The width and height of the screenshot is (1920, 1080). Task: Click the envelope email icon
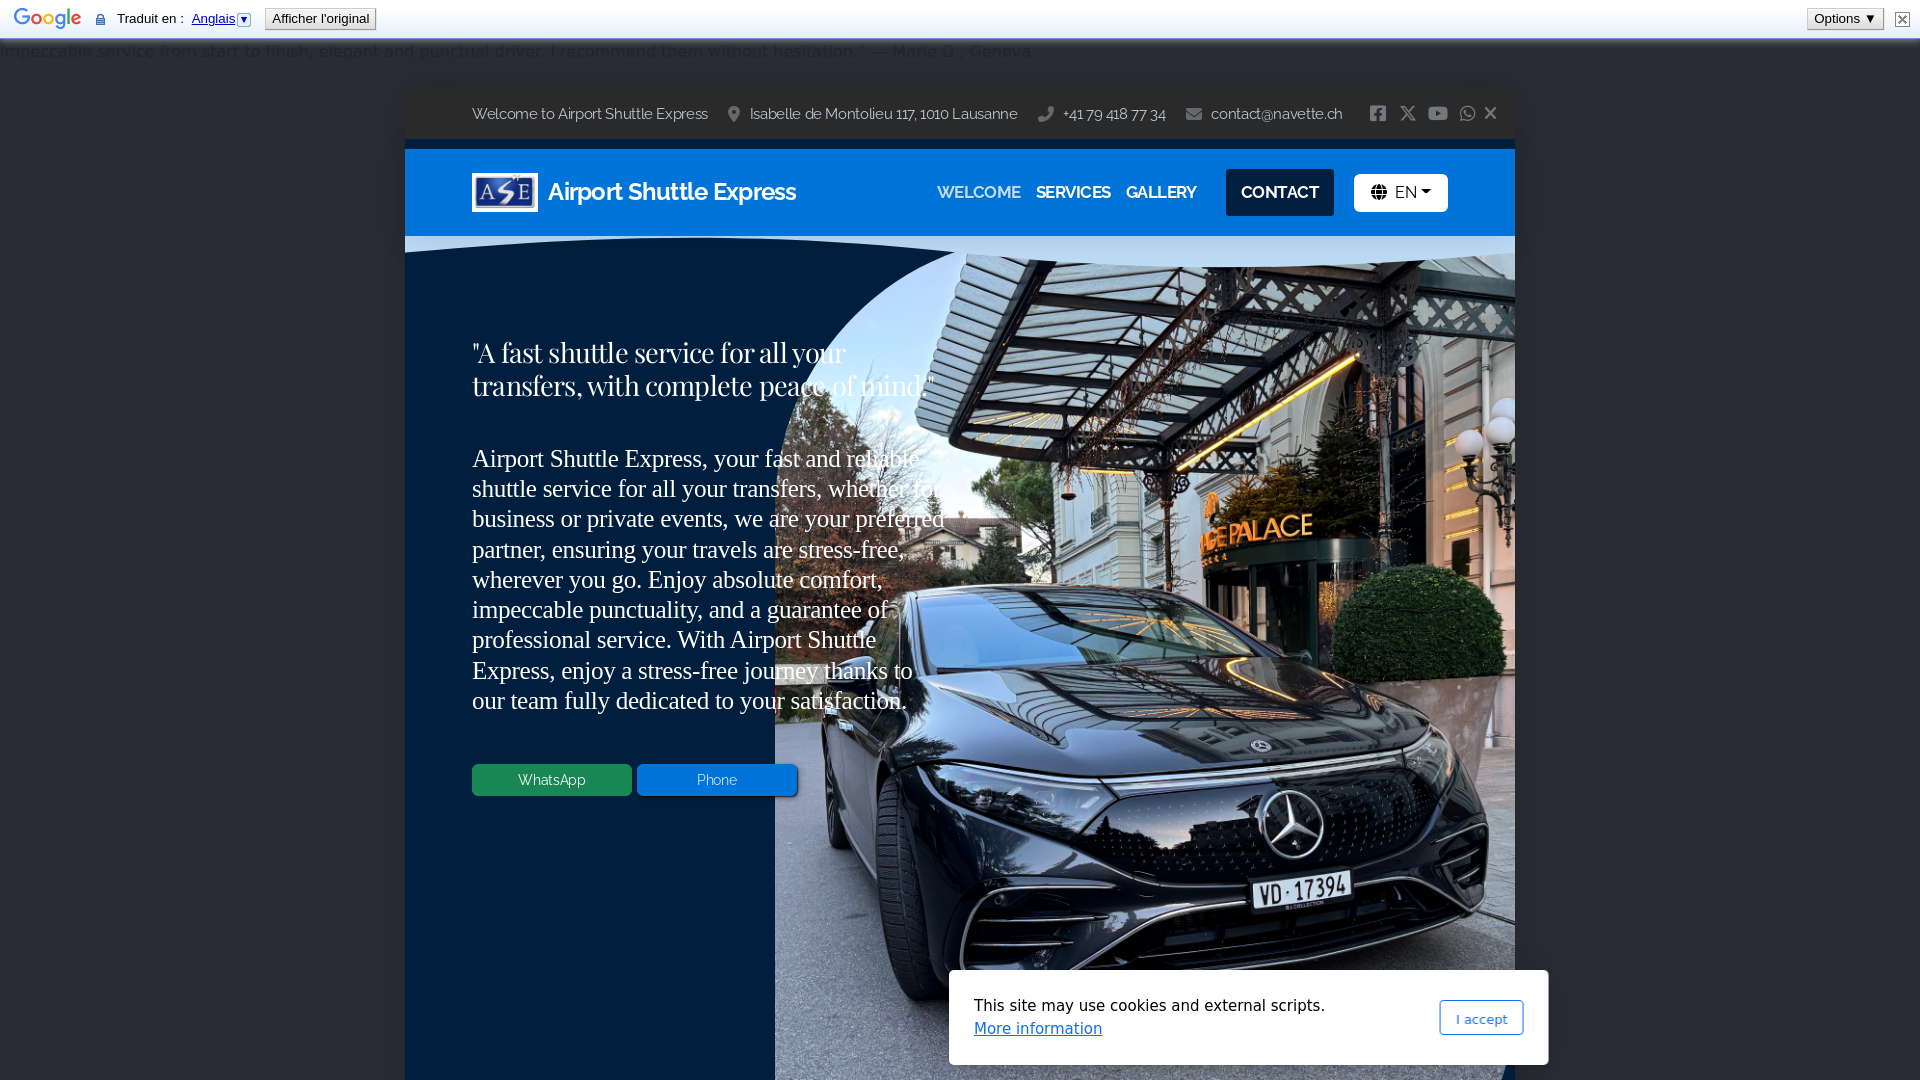coord(1193,115)
